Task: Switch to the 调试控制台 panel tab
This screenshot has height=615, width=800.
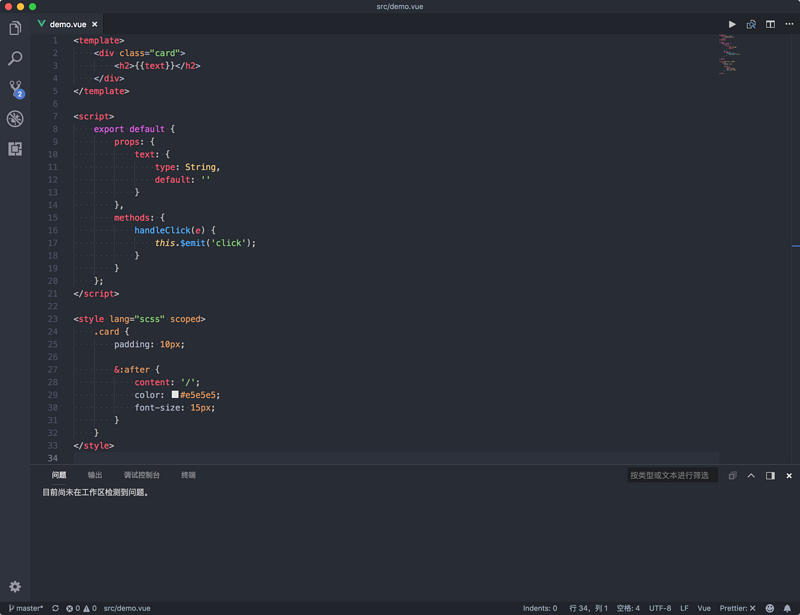Action: click(141, 475)
